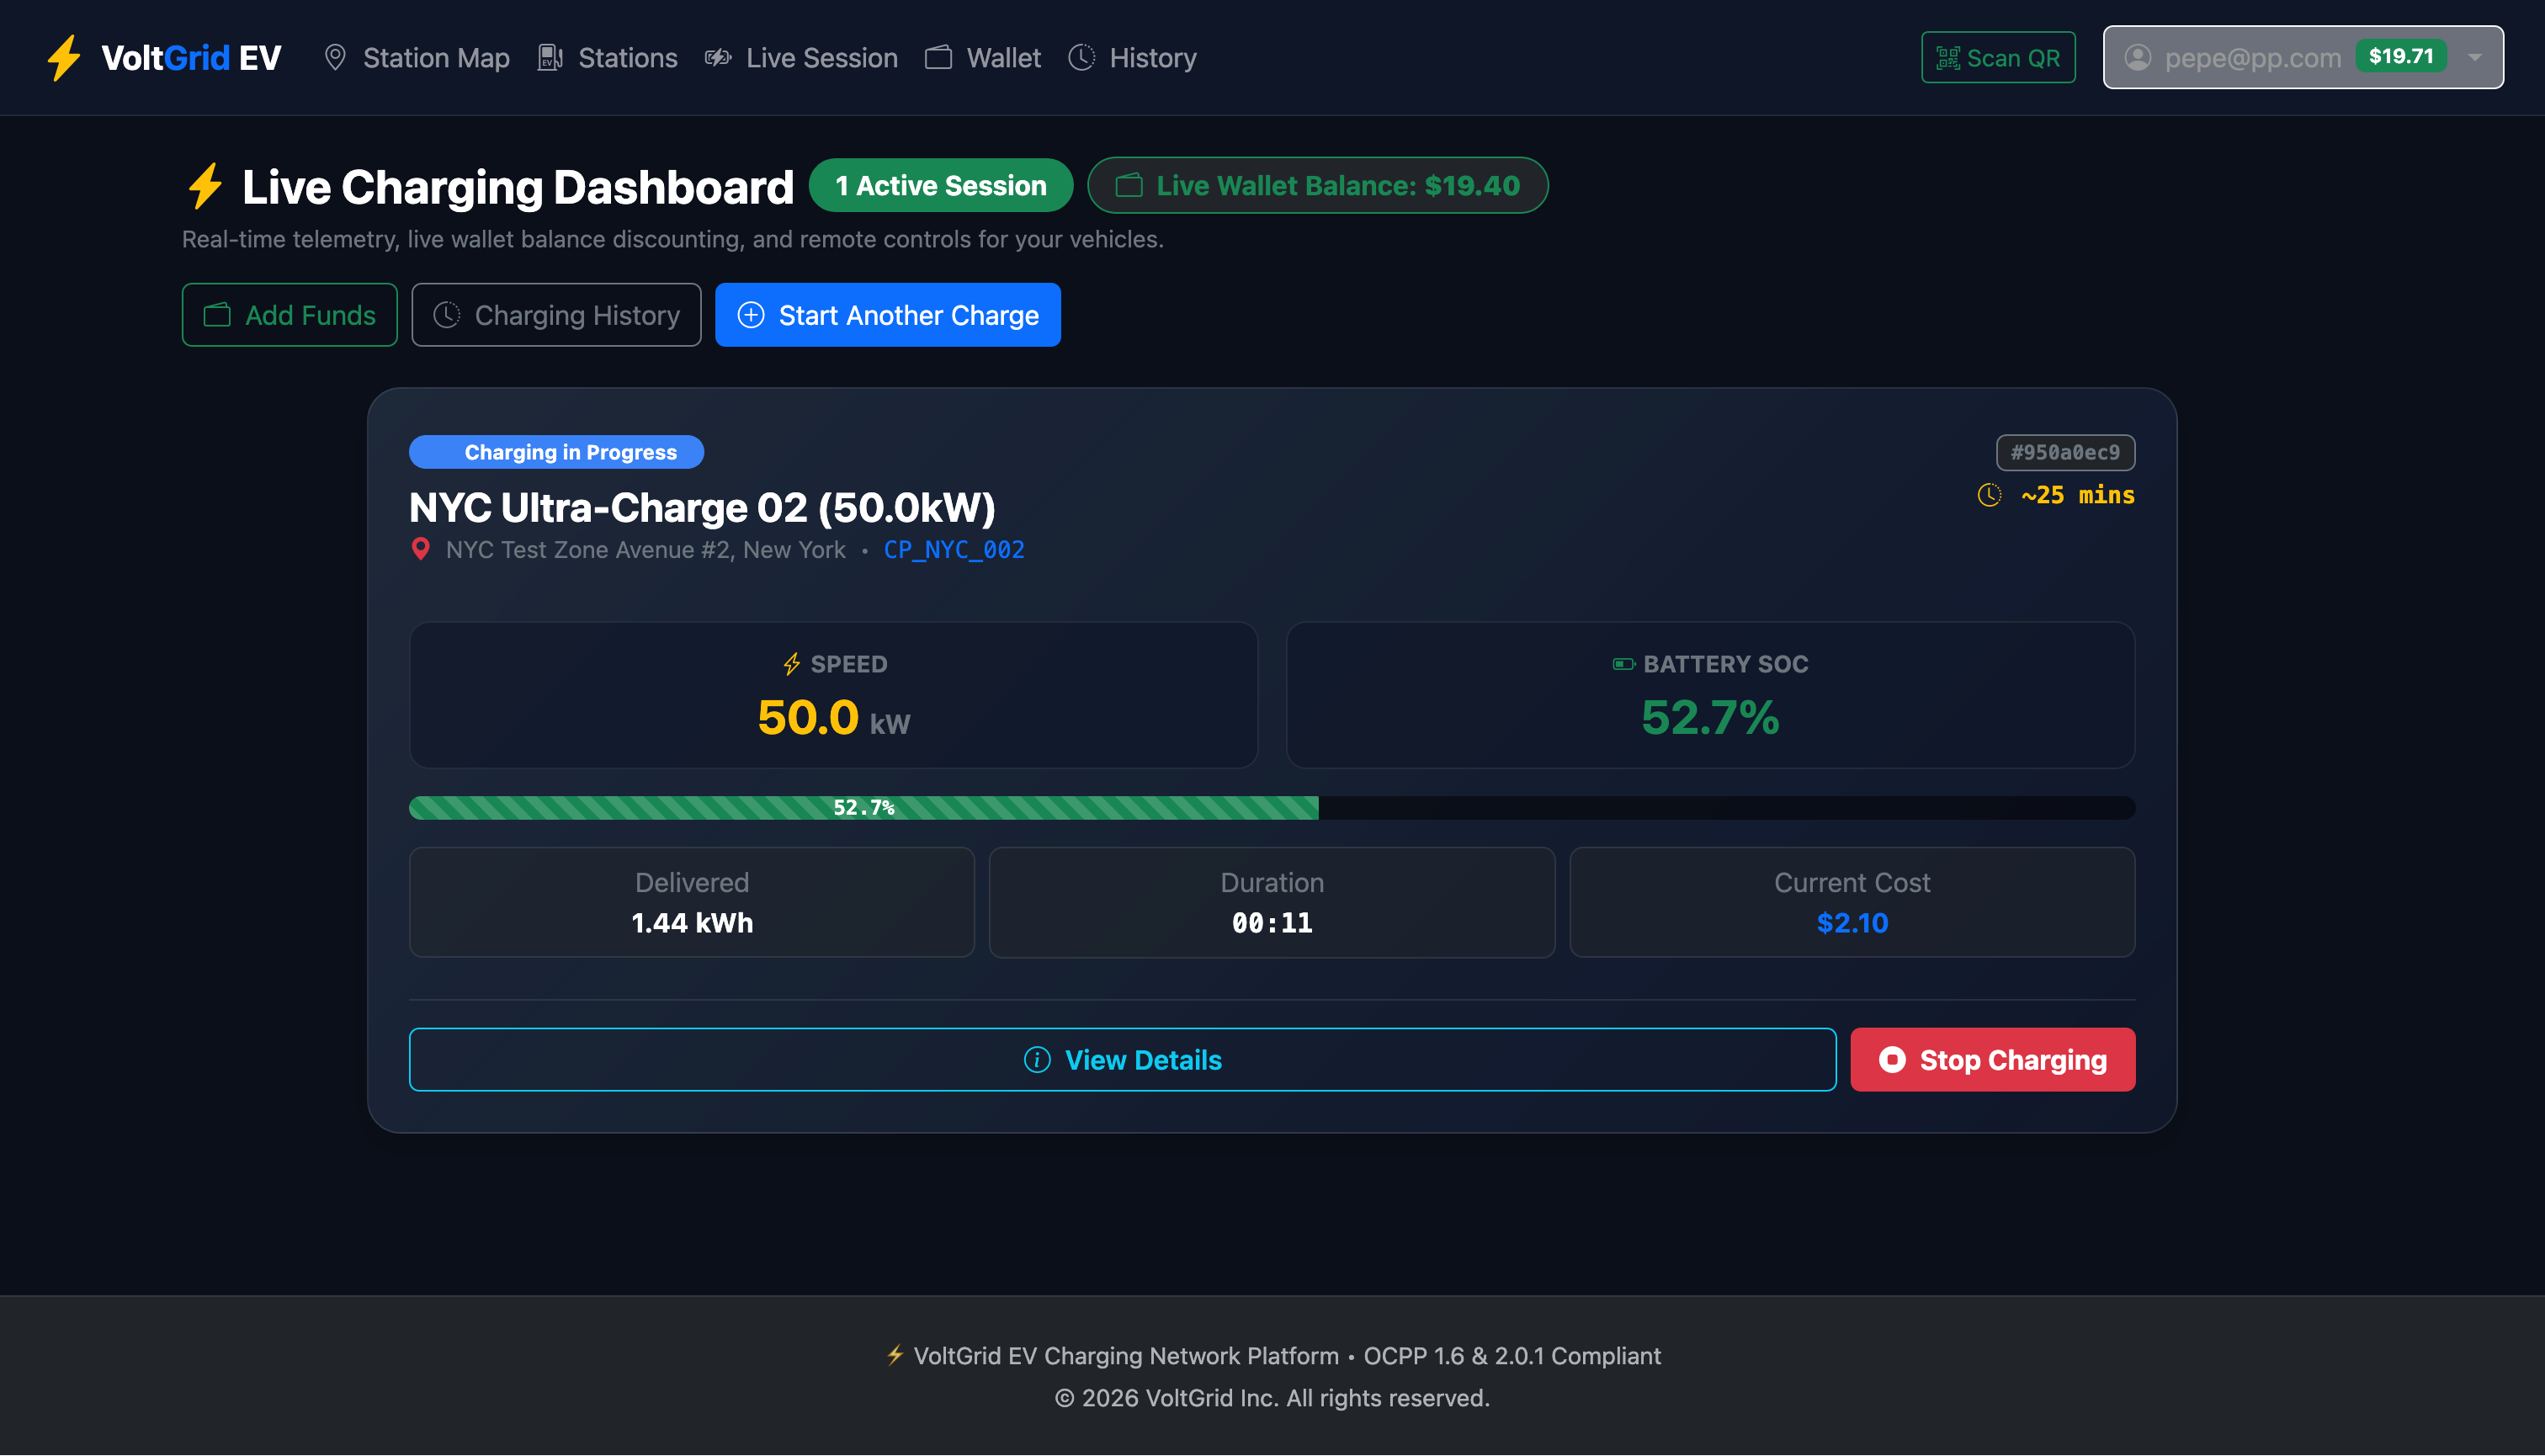
Task: Click the Add Funds button
Action: tap(290, 315)
